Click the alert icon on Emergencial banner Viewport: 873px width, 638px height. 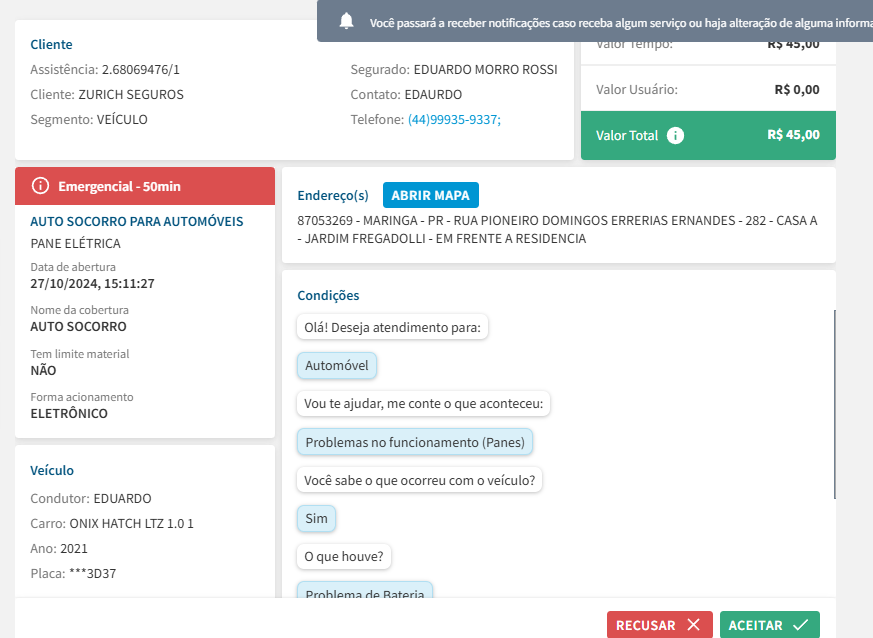(40, 186)
